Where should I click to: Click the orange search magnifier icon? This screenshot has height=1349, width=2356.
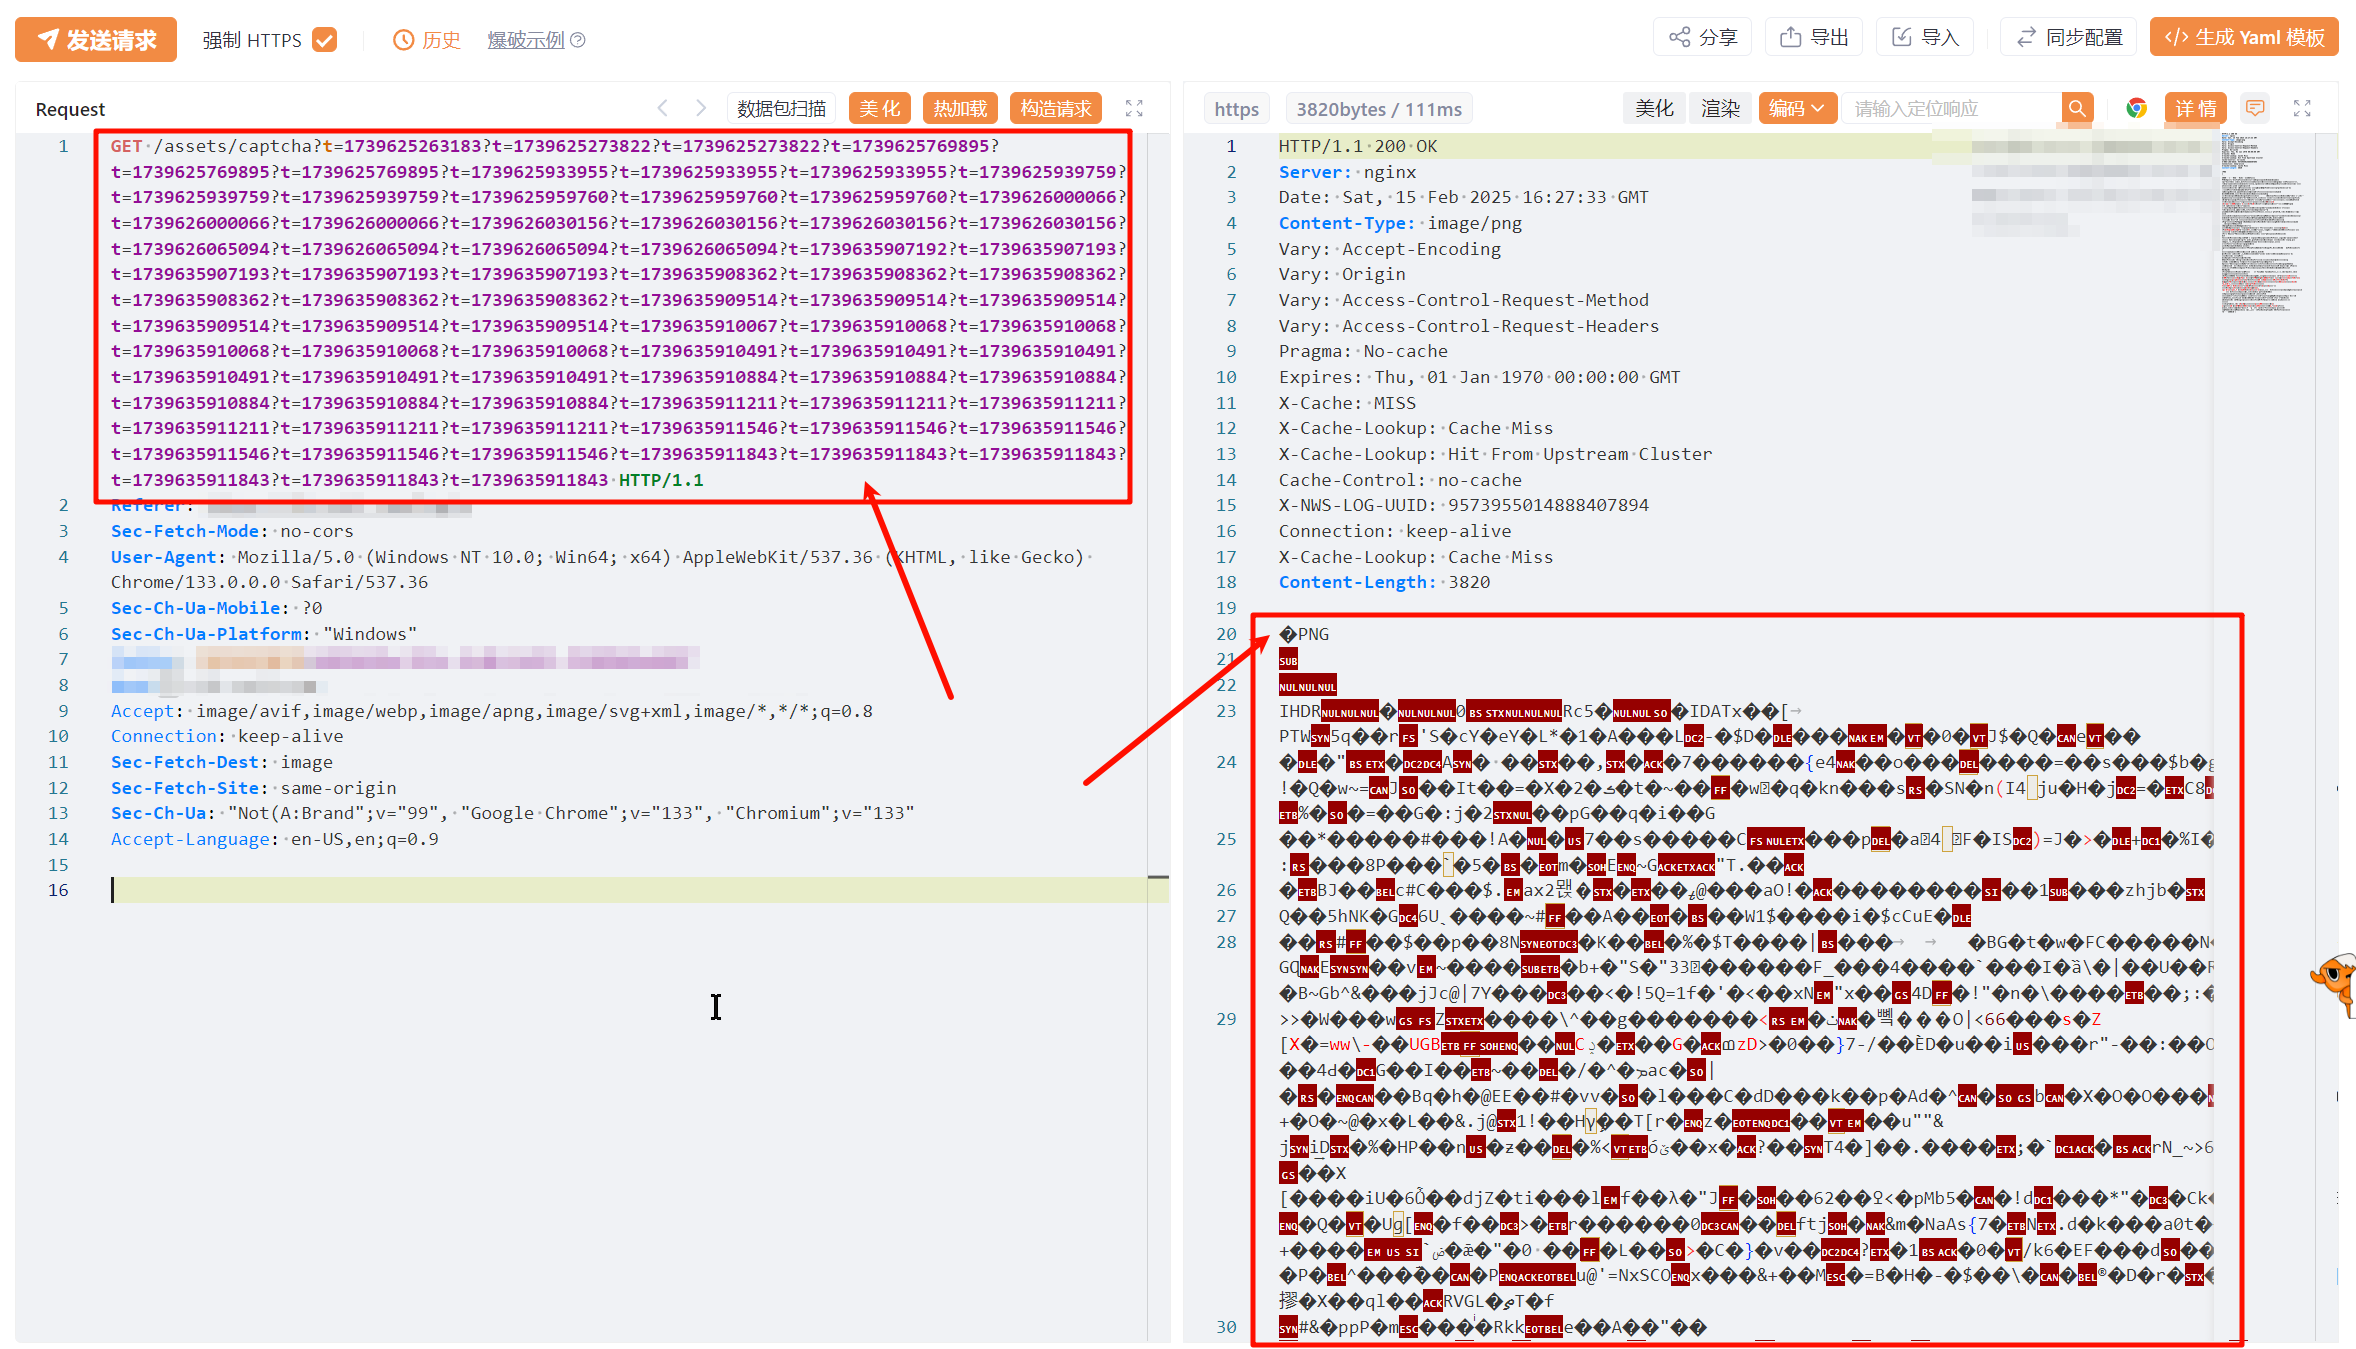point(2077,108)
